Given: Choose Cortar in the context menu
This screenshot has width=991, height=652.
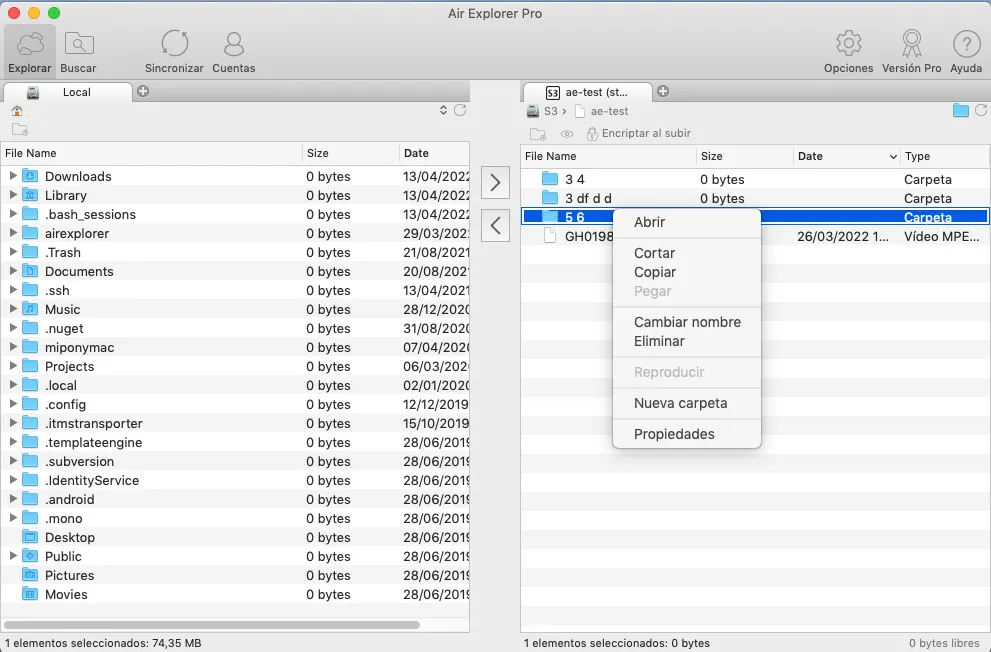Looking at the screenshot, I should pos(687,253).
